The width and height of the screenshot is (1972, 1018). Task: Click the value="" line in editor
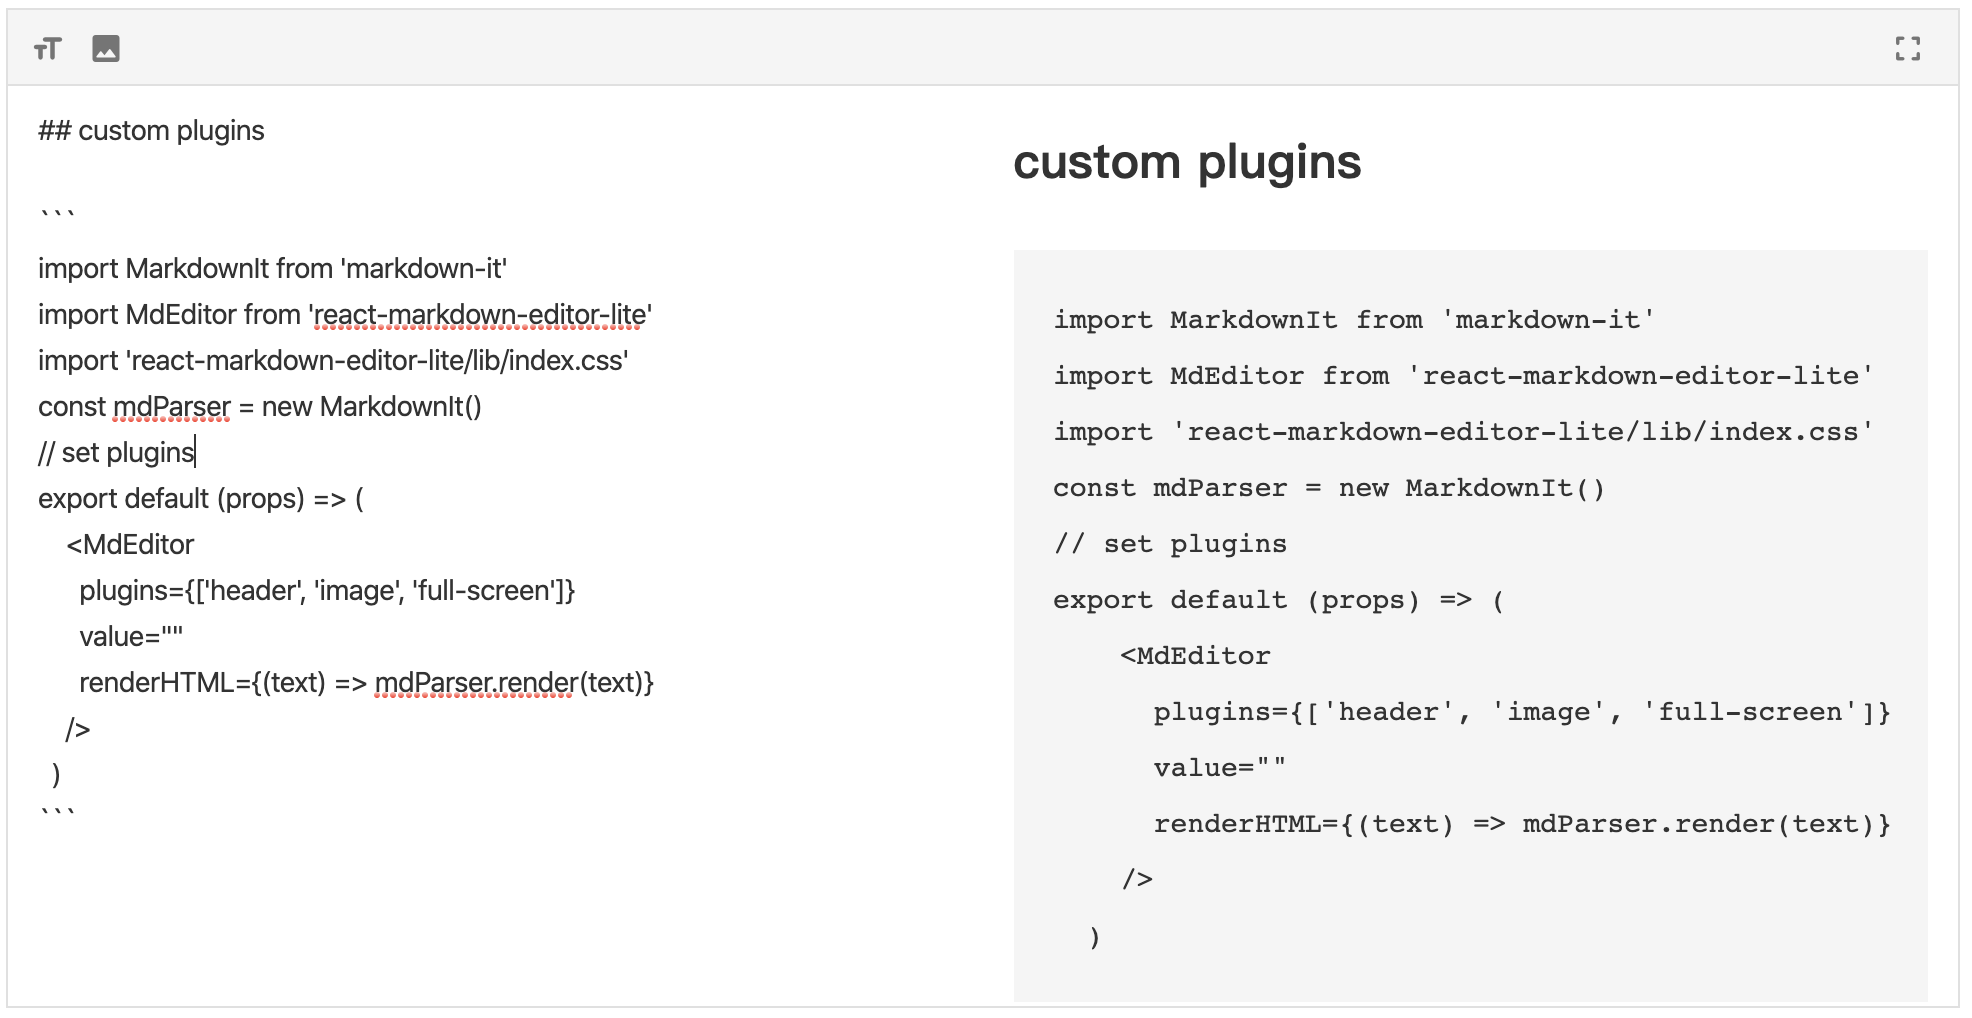pyautogui.click(x=131, y=637)
